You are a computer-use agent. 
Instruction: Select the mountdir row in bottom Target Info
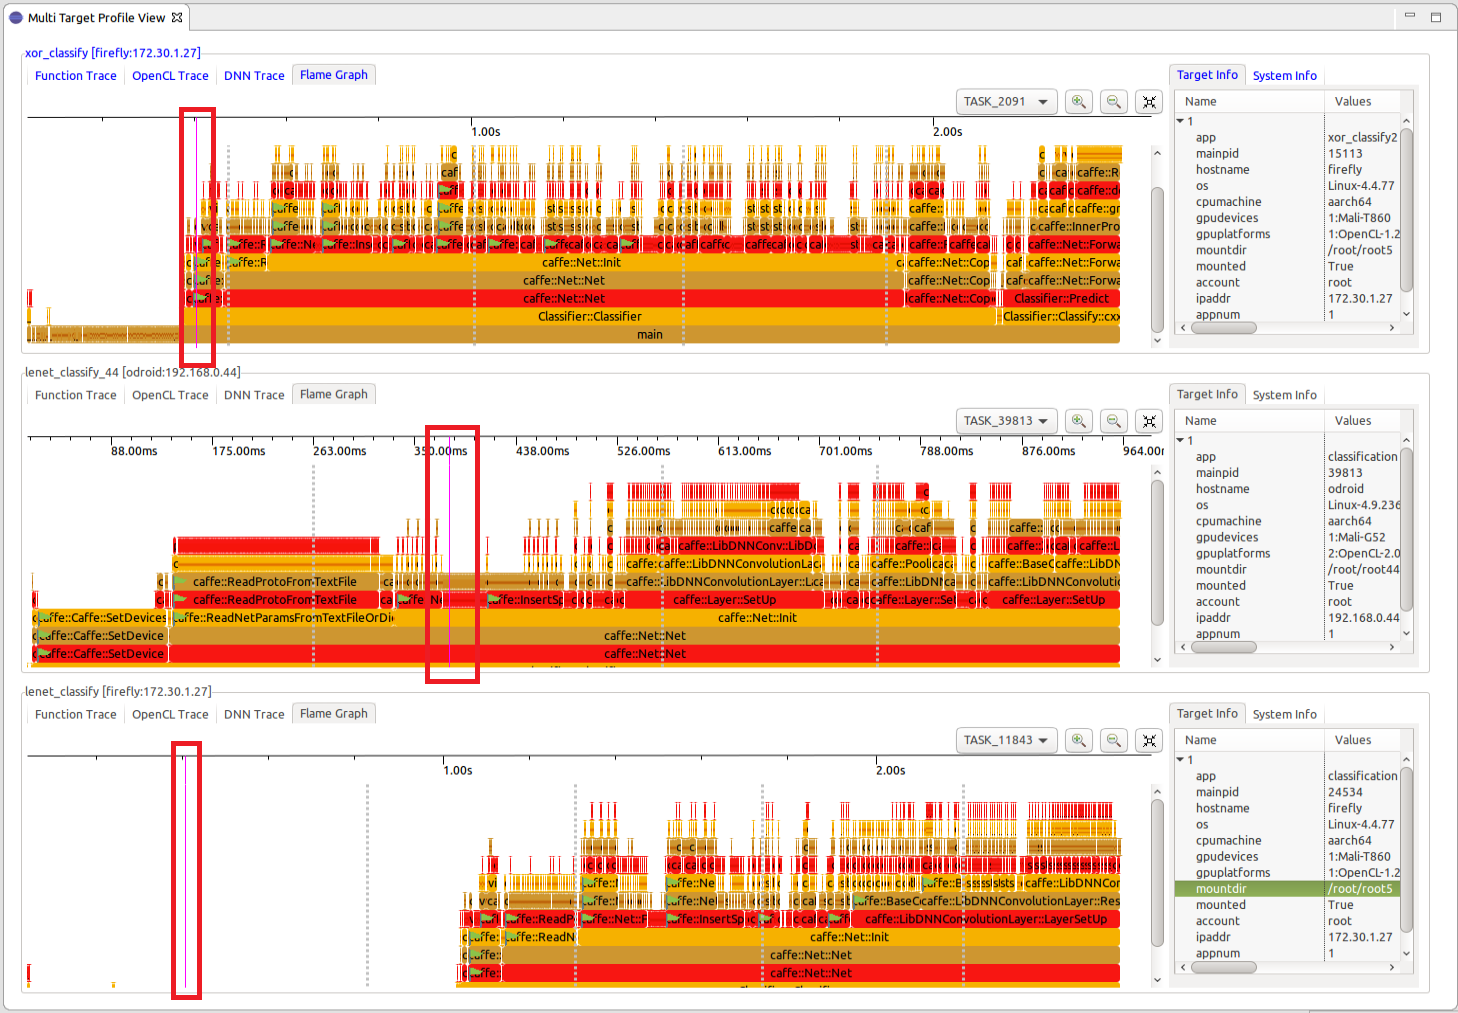click(x=1221, y=889)
